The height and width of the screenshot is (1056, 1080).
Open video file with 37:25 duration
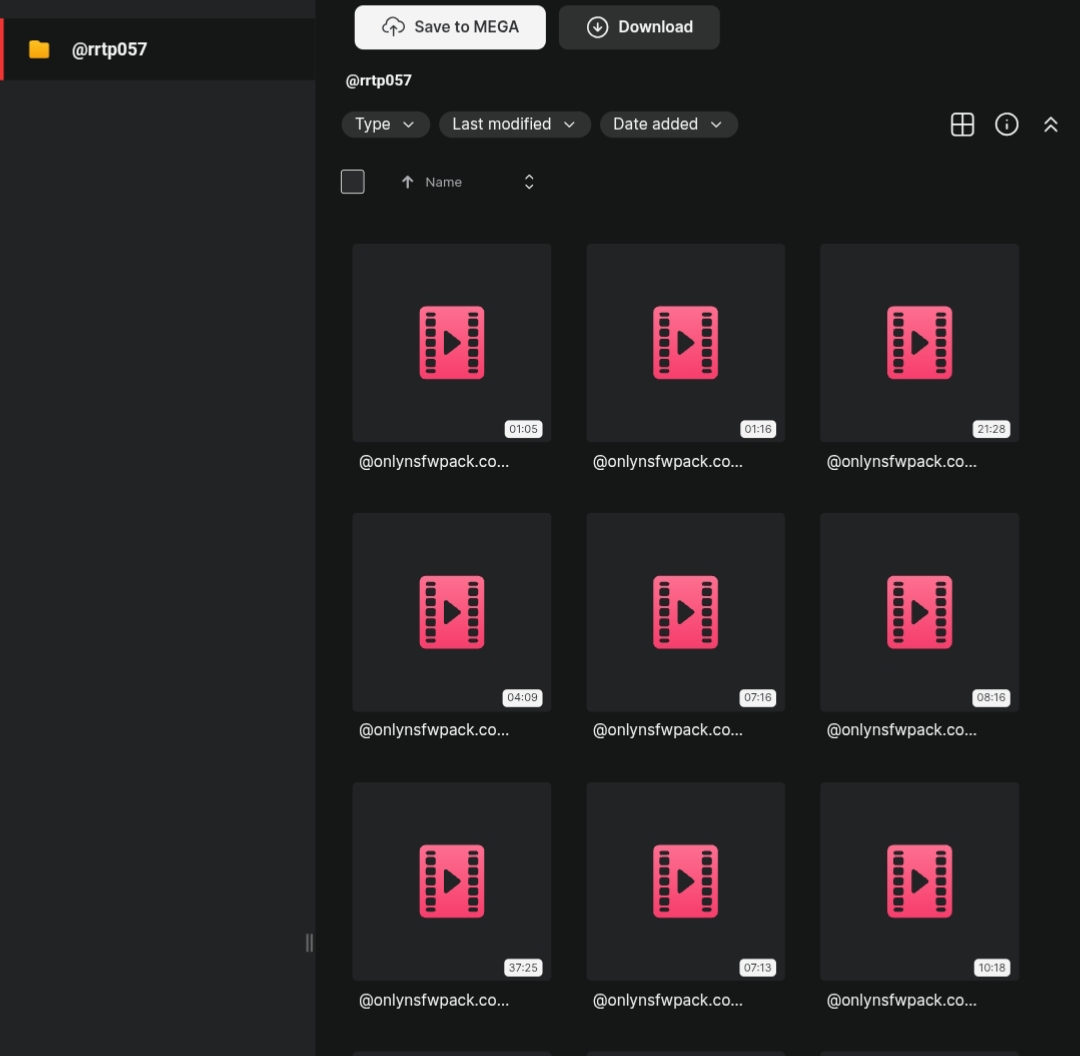(452, 881)
